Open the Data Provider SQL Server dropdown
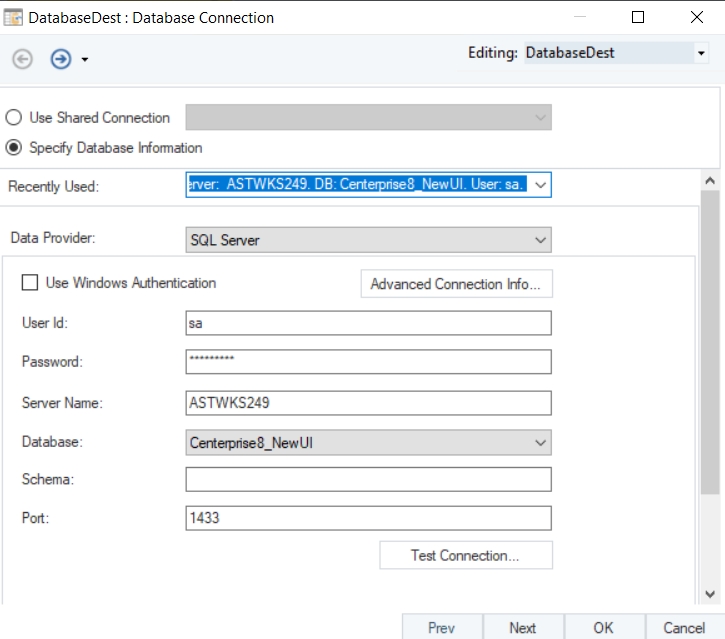725x639 pixels. pos(540,240)
